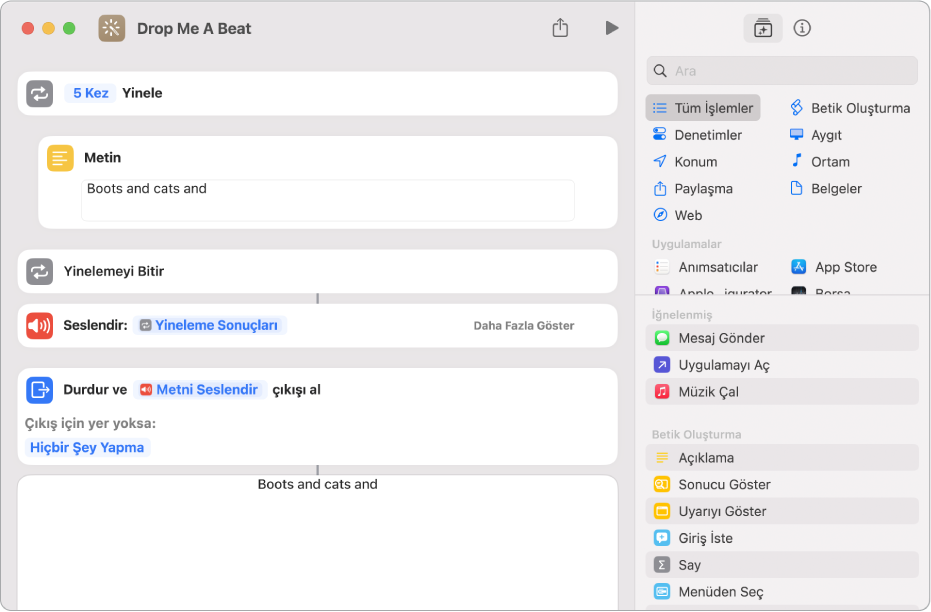
Task: Click the yellow Metin action icon
Action: 60,158
